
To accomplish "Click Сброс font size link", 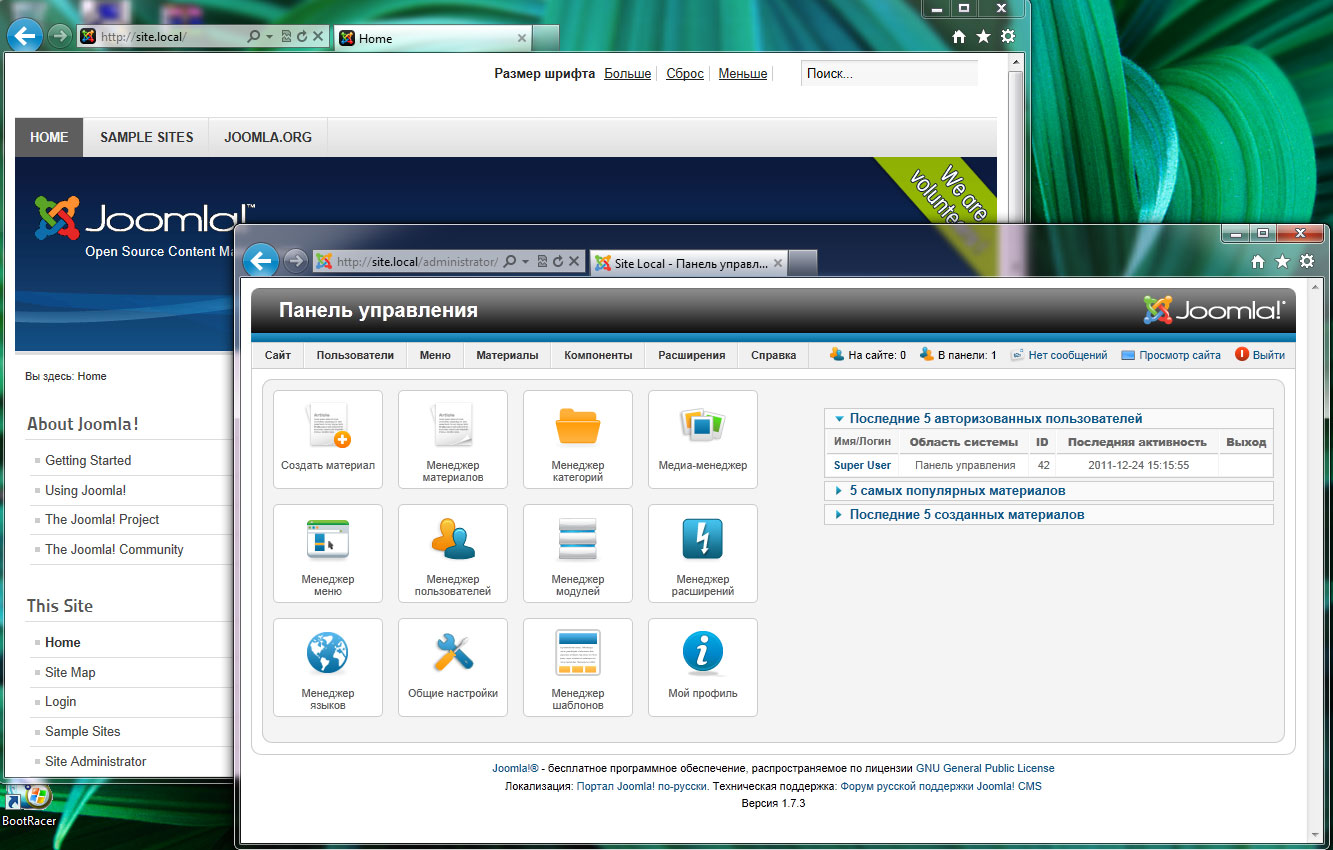I will pyautogui.click(x=685, y=73).
